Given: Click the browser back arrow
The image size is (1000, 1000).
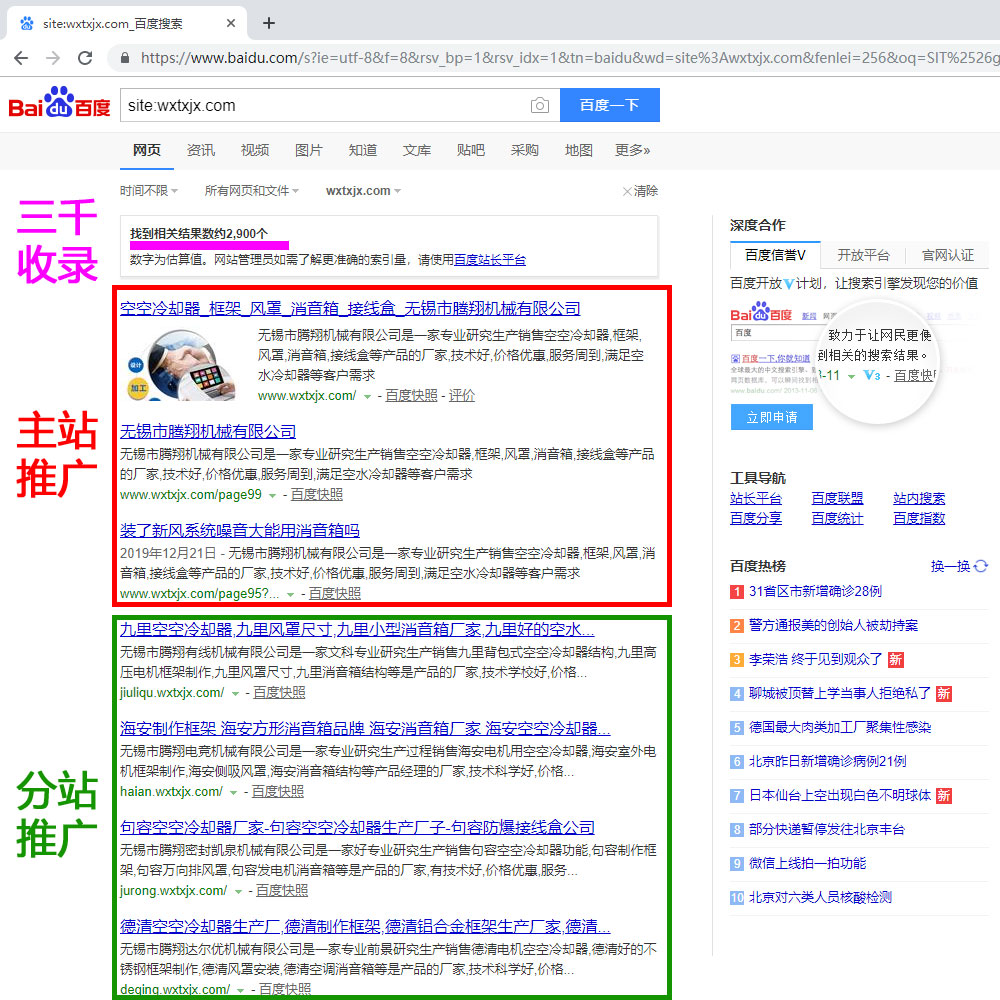Looking at the screenshot, I should click(x=21, y=58).
